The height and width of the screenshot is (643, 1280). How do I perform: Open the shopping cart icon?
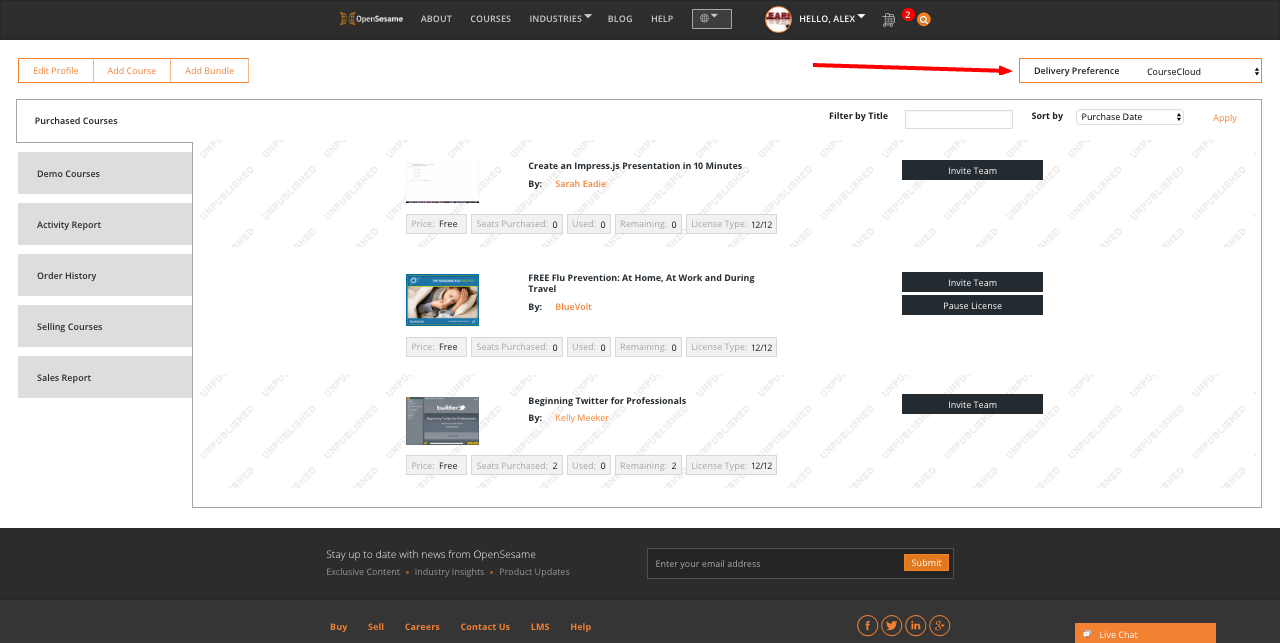(x=888, y=20)
